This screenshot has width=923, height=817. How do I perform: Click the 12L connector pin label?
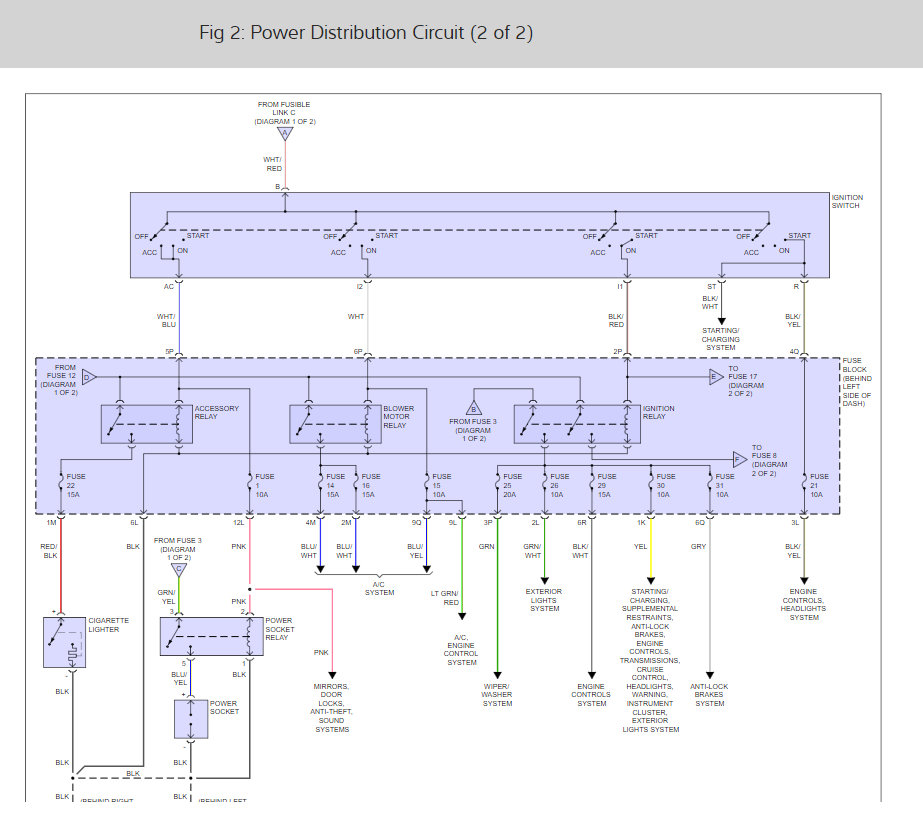(x=238, y=522)
